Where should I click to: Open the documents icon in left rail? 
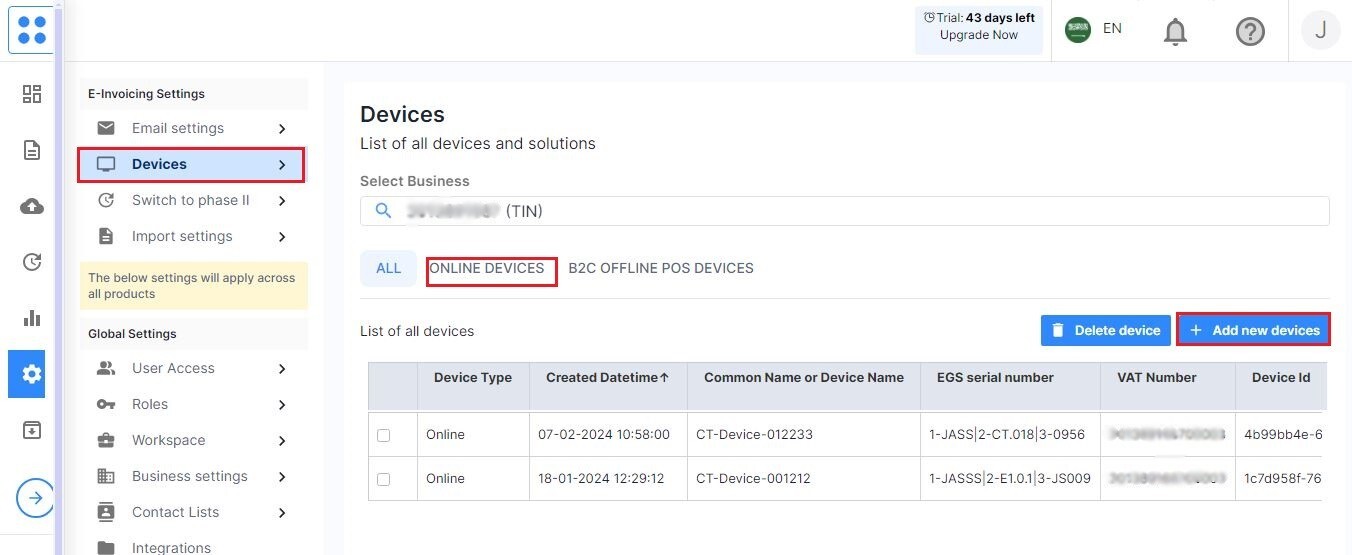[x=32, y=150]
